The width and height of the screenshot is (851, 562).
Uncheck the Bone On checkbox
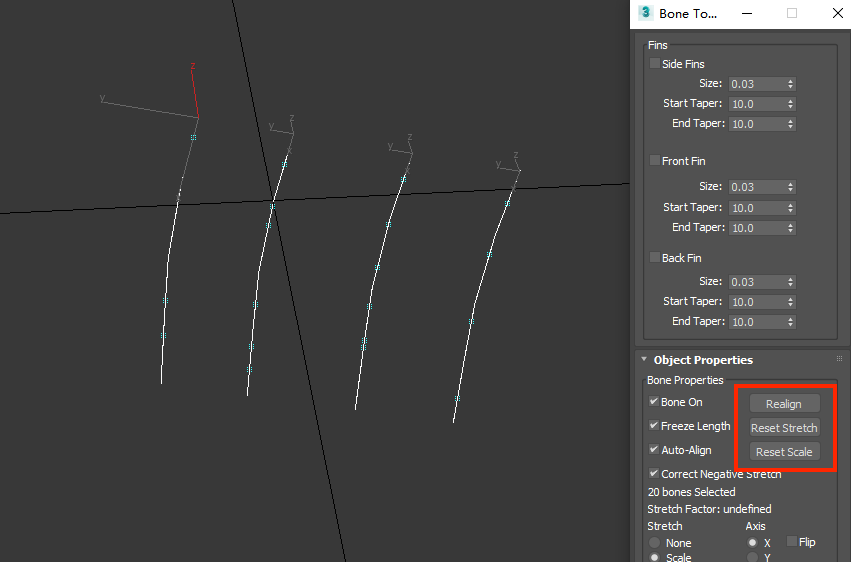[x=653, y=402]
